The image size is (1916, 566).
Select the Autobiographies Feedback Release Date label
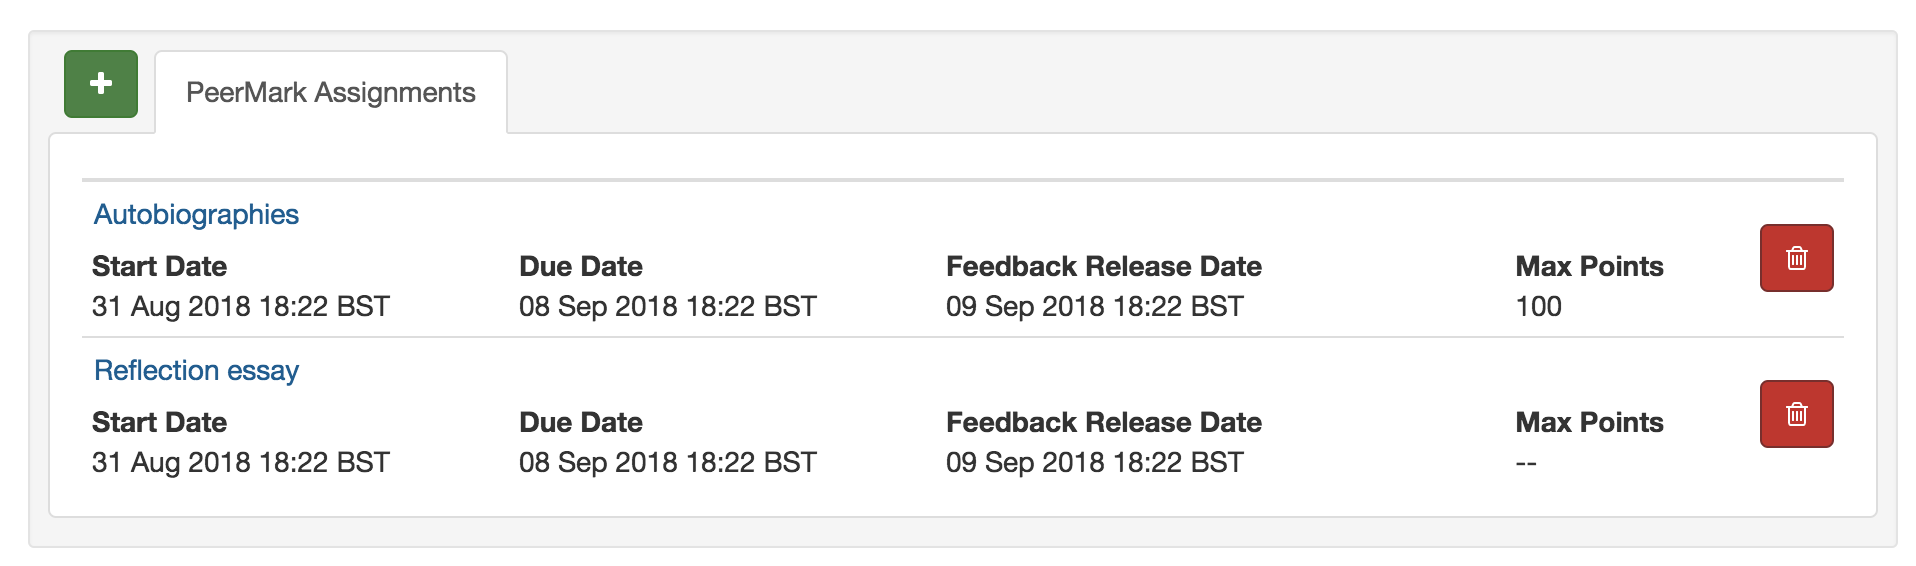(x=1104, y=266)
